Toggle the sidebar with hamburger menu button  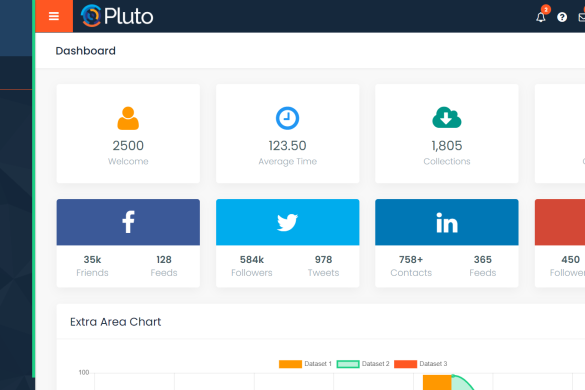[54, 16]
